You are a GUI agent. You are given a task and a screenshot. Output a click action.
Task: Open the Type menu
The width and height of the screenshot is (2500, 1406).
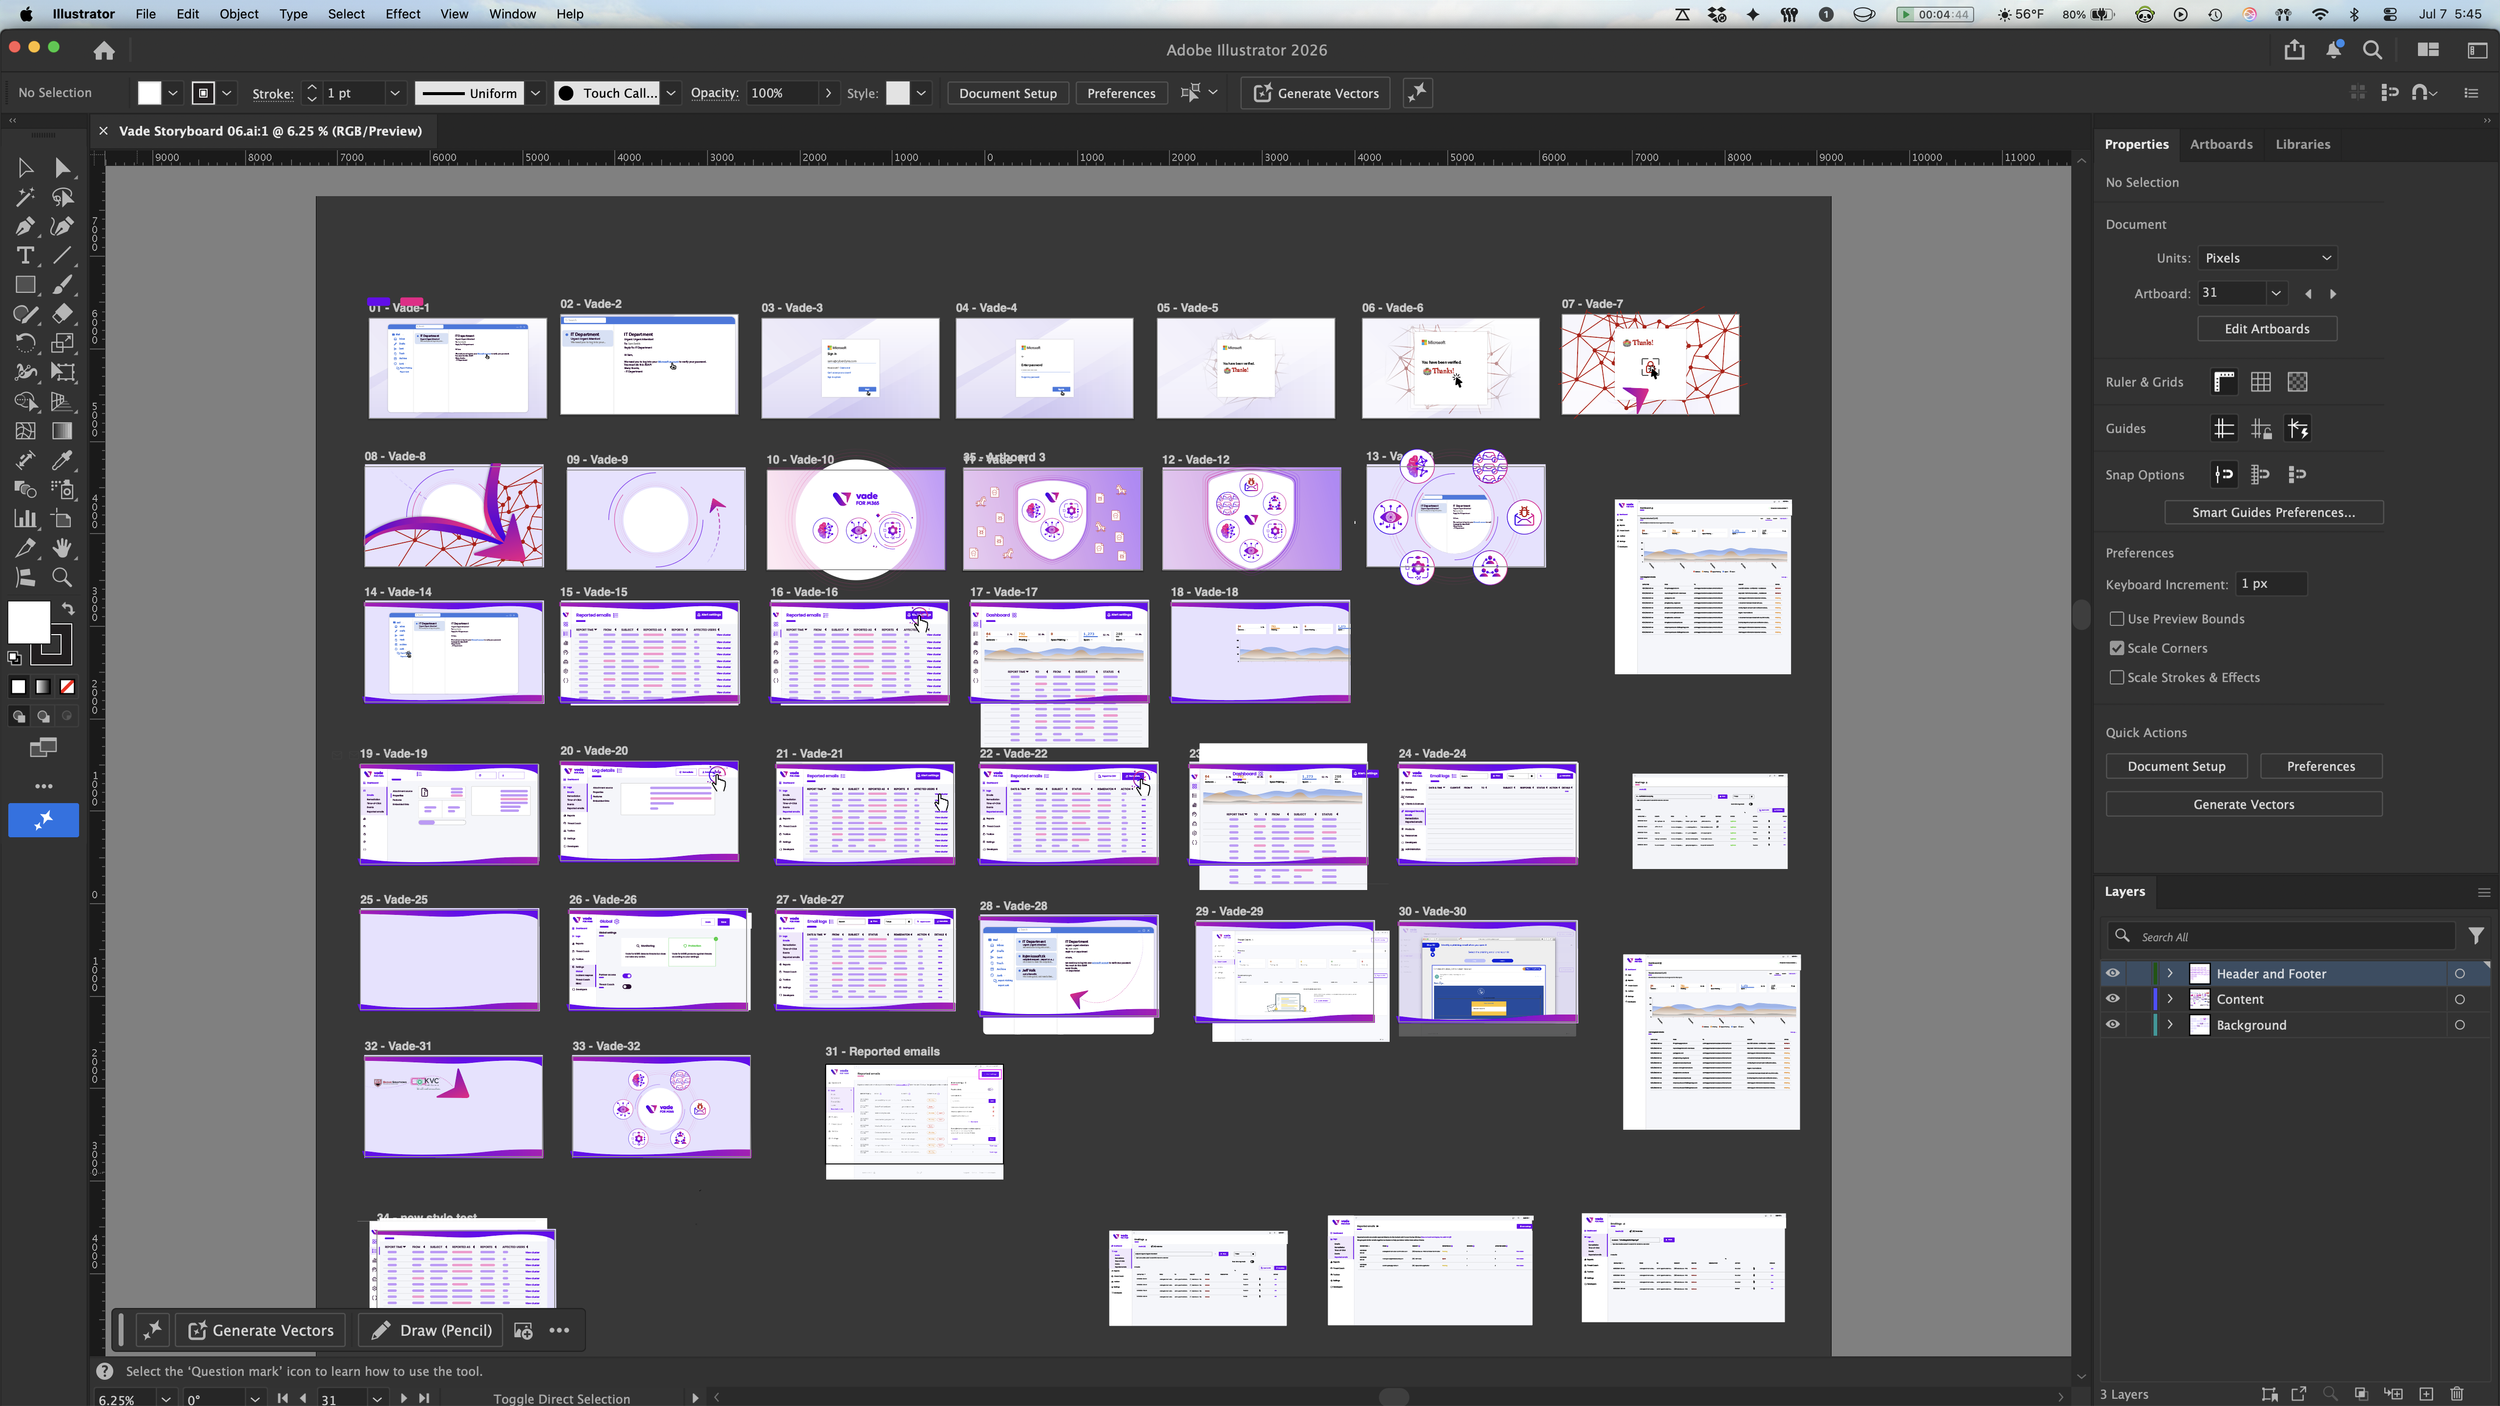[293, 14]
